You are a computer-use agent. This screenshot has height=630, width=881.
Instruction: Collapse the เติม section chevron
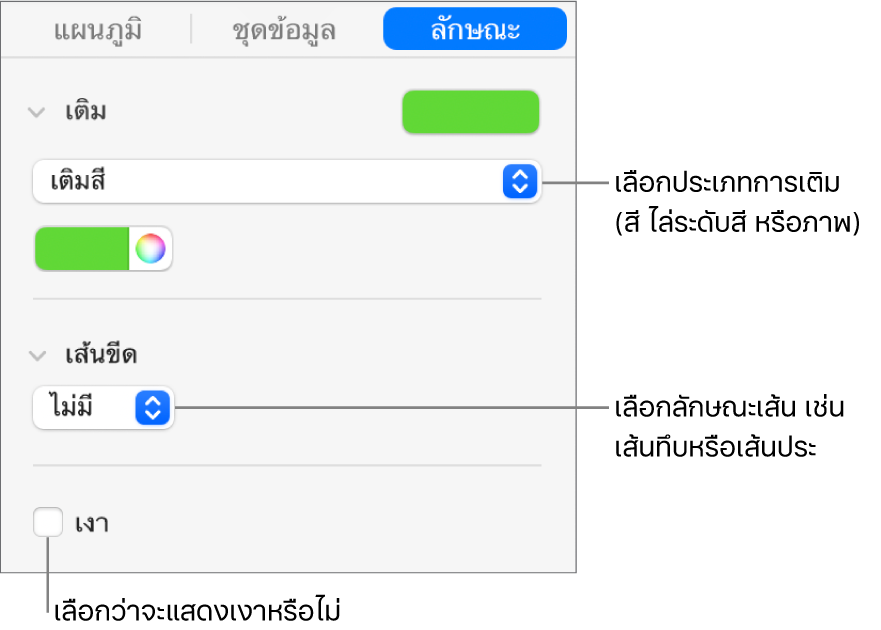(38, 112)
